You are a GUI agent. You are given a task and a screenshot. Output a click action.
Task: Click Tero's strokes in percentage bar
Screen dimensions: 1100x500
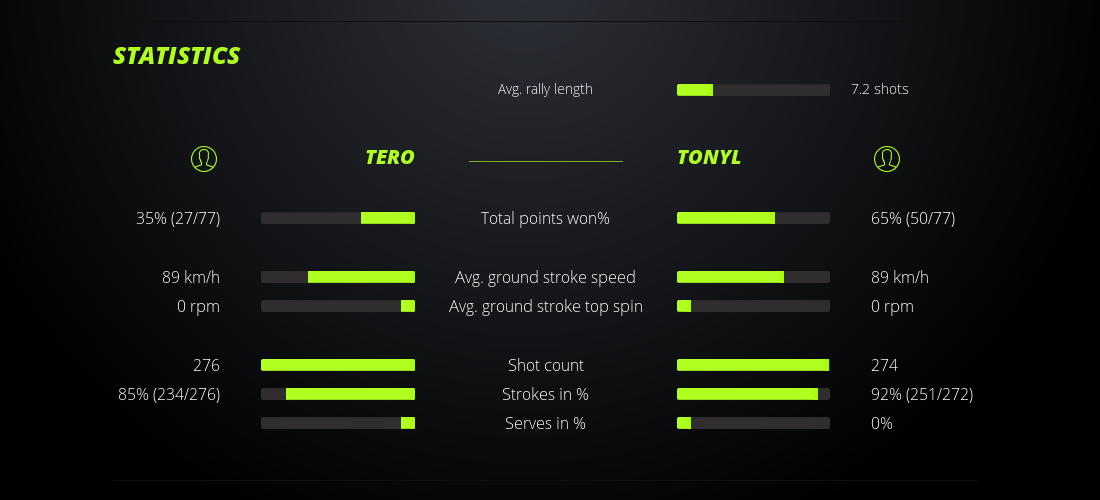click(x=338, y=394)
